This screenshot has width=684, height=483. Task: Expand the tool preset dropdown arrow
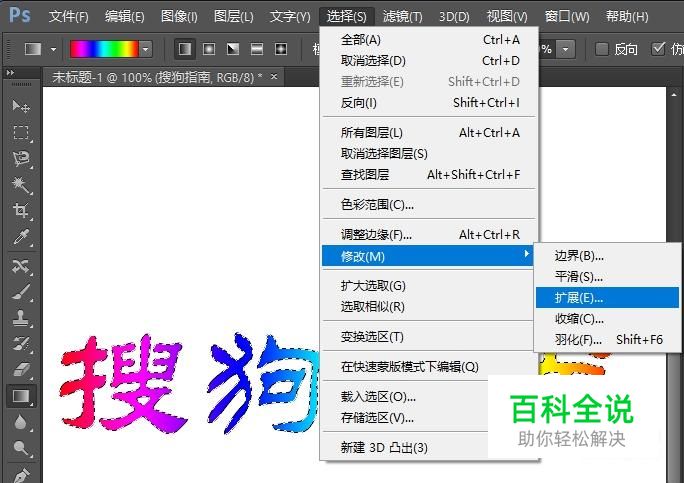[53, 49]
